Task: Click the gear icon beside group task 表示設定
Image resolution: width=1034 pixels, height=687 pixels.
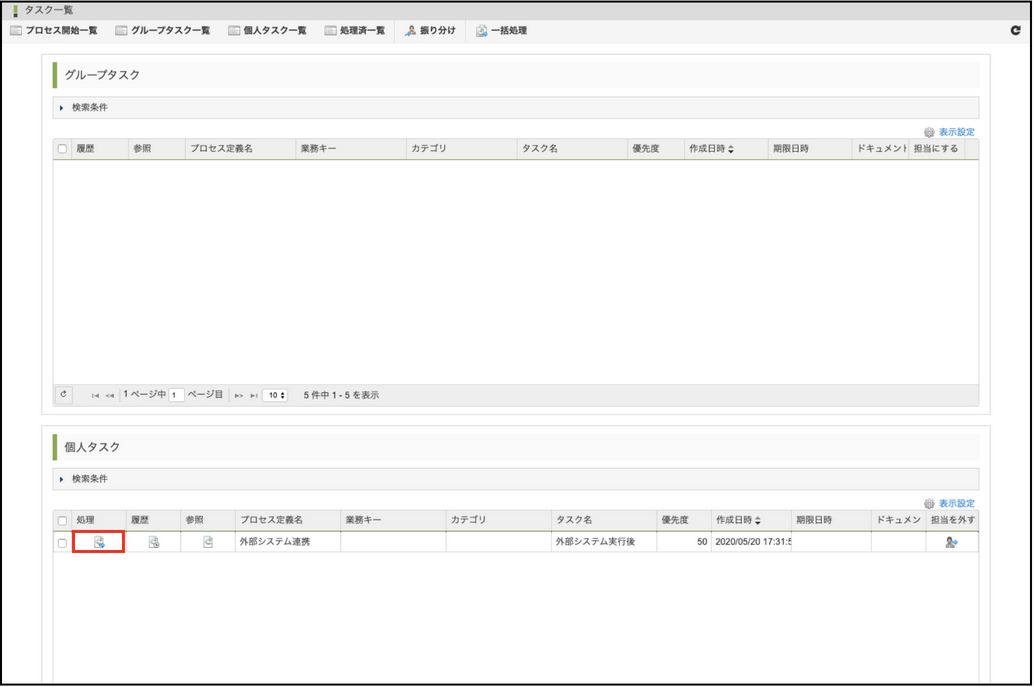Action: point(929,131)
